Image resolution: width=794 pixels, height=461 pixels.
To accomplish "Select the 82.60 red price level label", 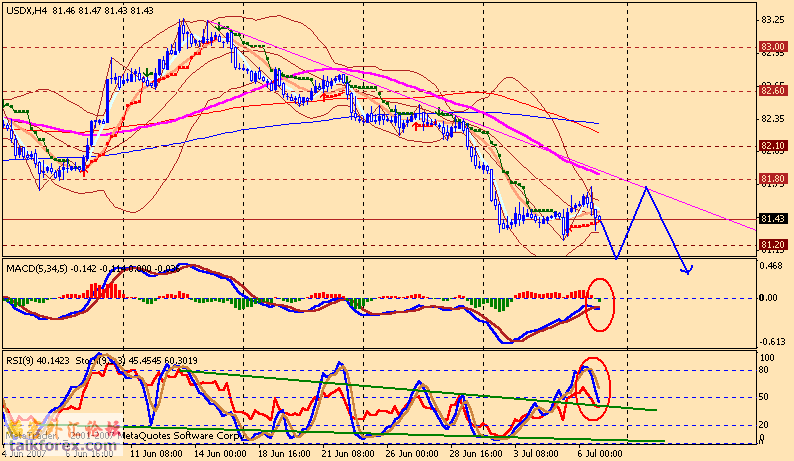I will tap(773, 91).
